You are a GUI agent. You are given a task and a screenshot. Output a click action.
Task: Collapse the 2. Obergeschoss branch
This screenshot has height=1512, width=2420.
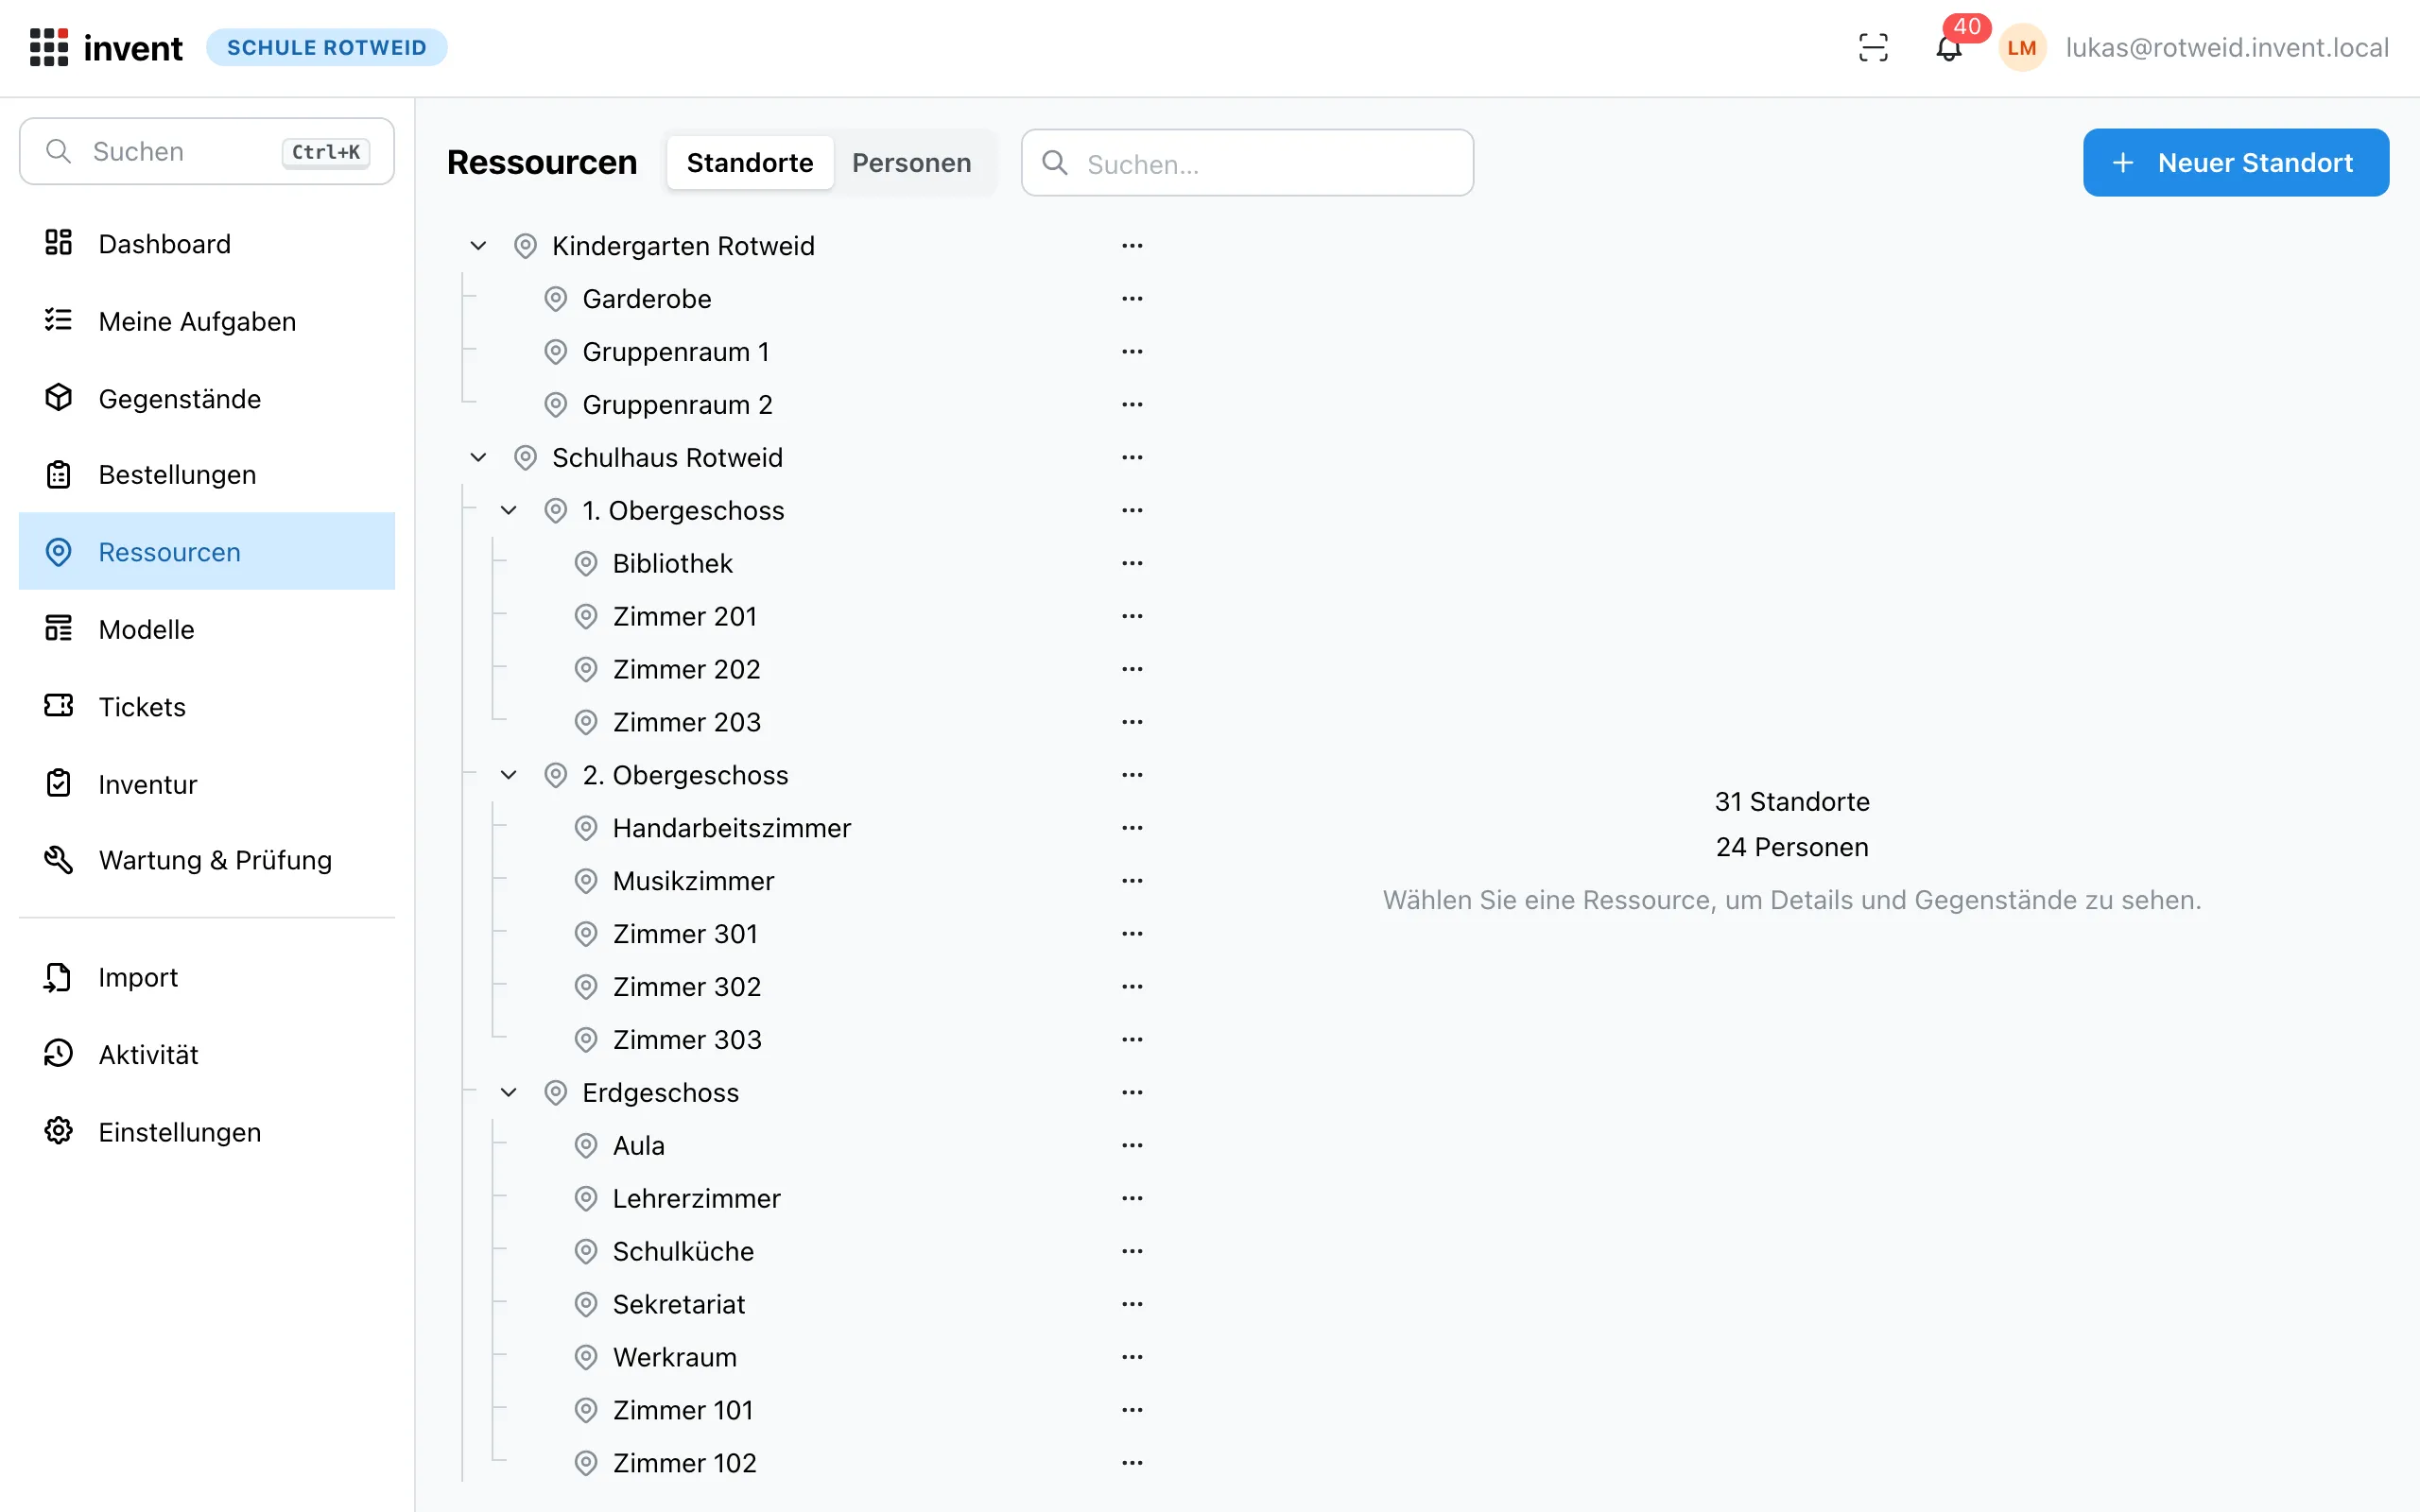coord(509,775)
